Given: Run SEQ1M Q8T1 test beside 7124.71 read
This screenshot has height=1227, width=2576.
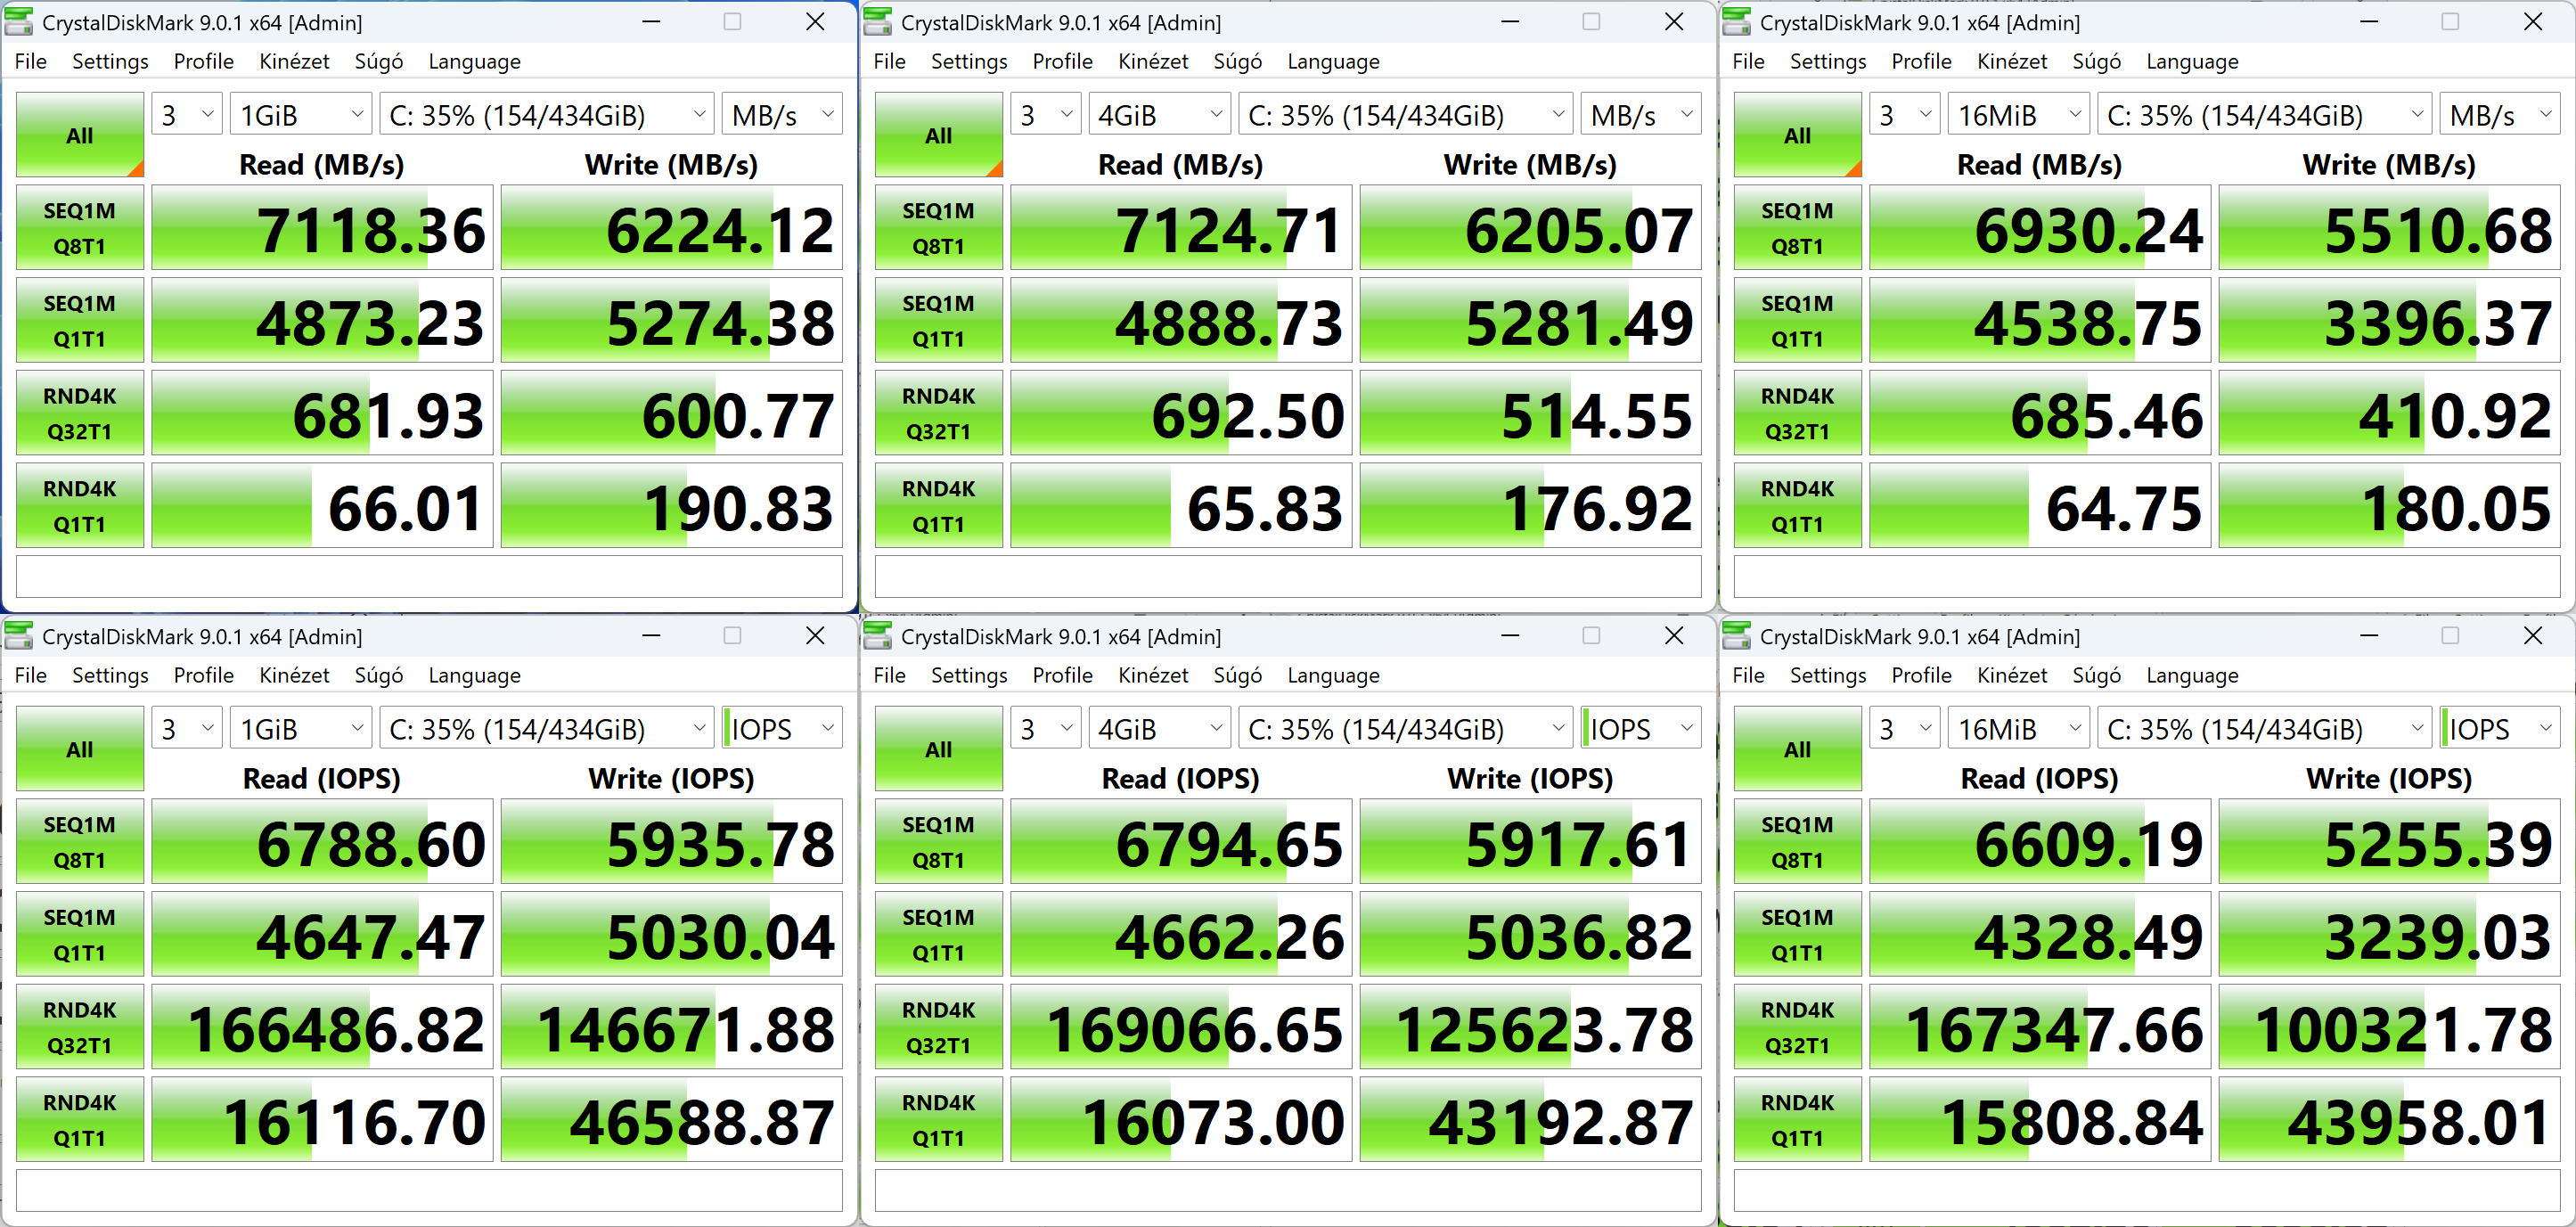Looking at the screenshot, I should (938, 228).
